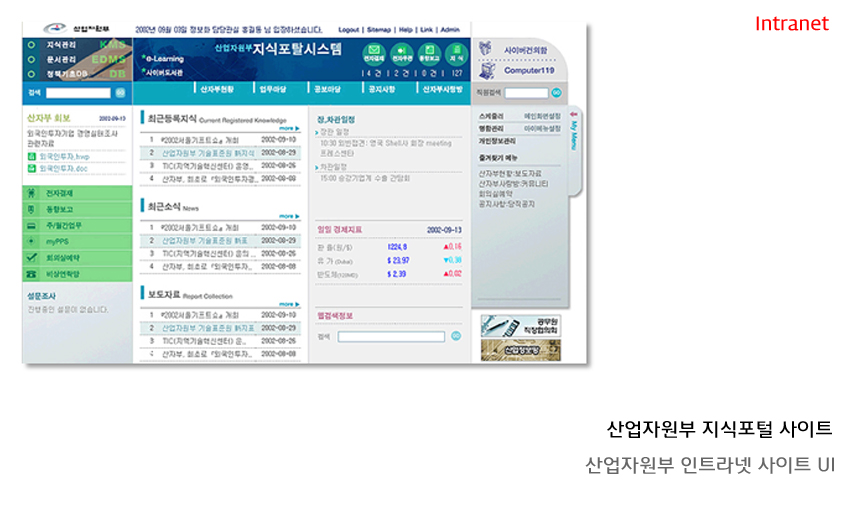Click the second green sidebar menu icon
Image resolution: width=853 pixels, height=505 pixels.
pos(32,210)
